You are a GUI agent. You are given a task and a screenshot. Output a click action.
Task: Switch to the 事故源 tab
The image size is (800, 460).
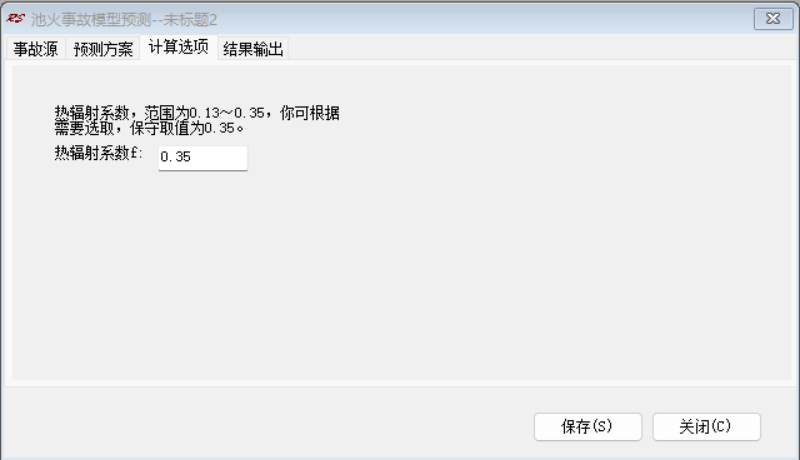36,49
